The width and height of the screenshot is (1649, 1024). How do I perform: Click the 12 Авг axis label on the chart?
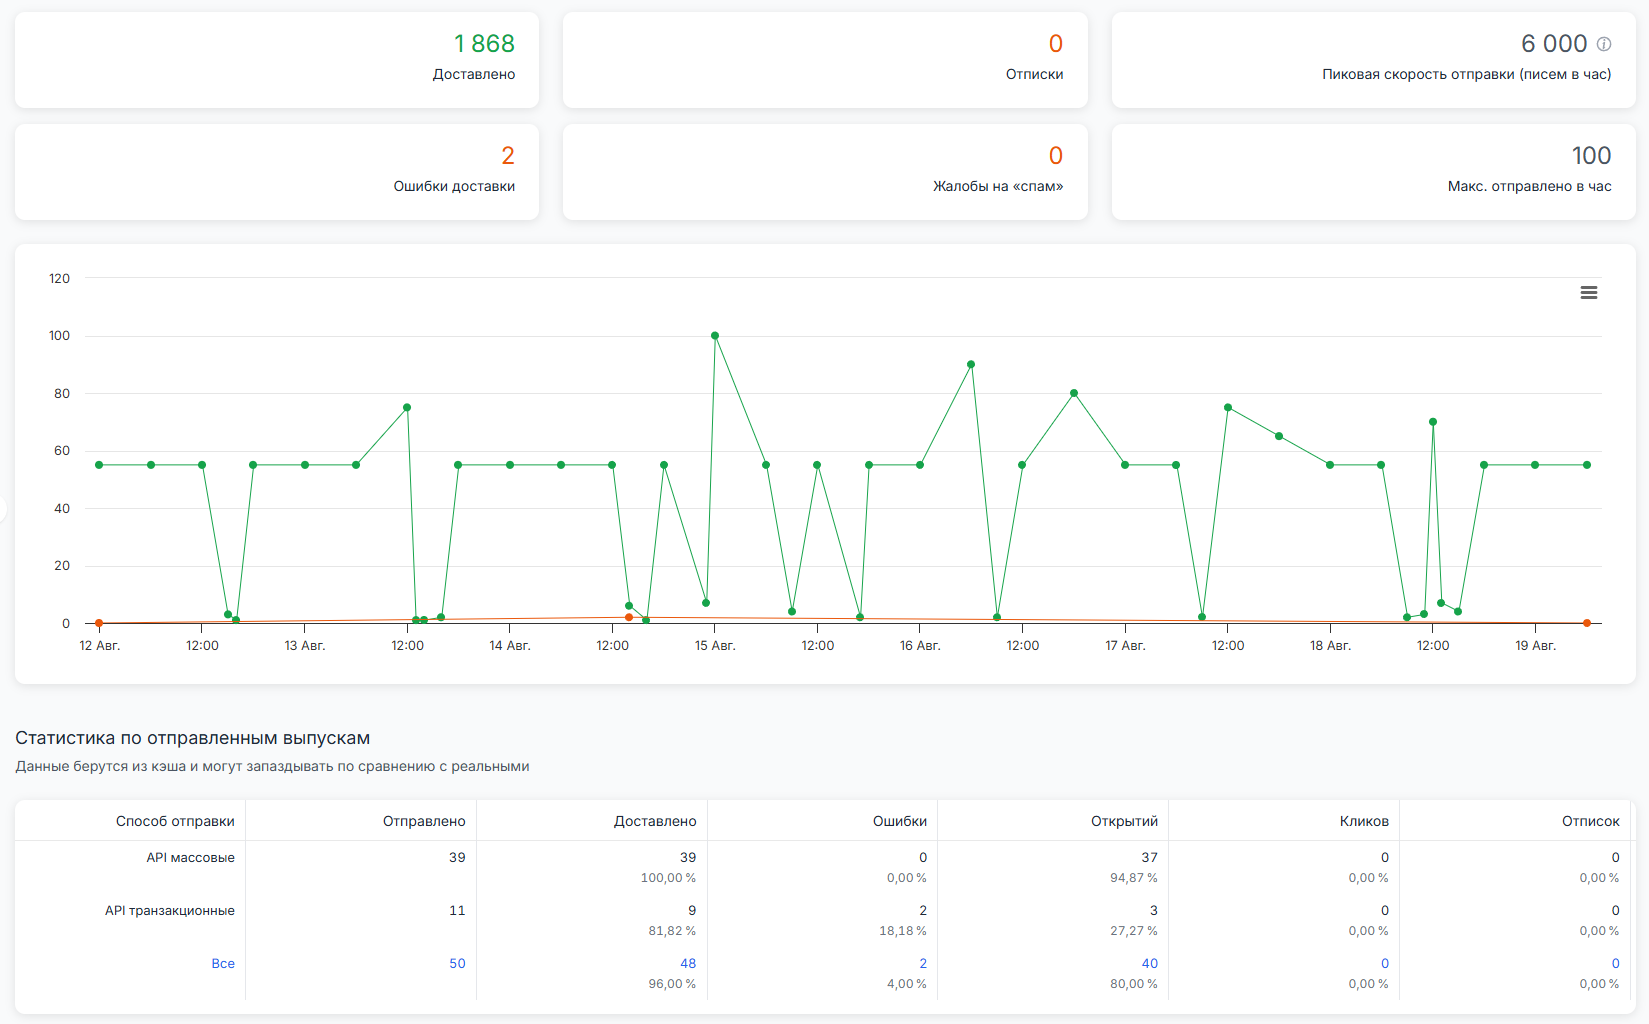tap(99, 645)
